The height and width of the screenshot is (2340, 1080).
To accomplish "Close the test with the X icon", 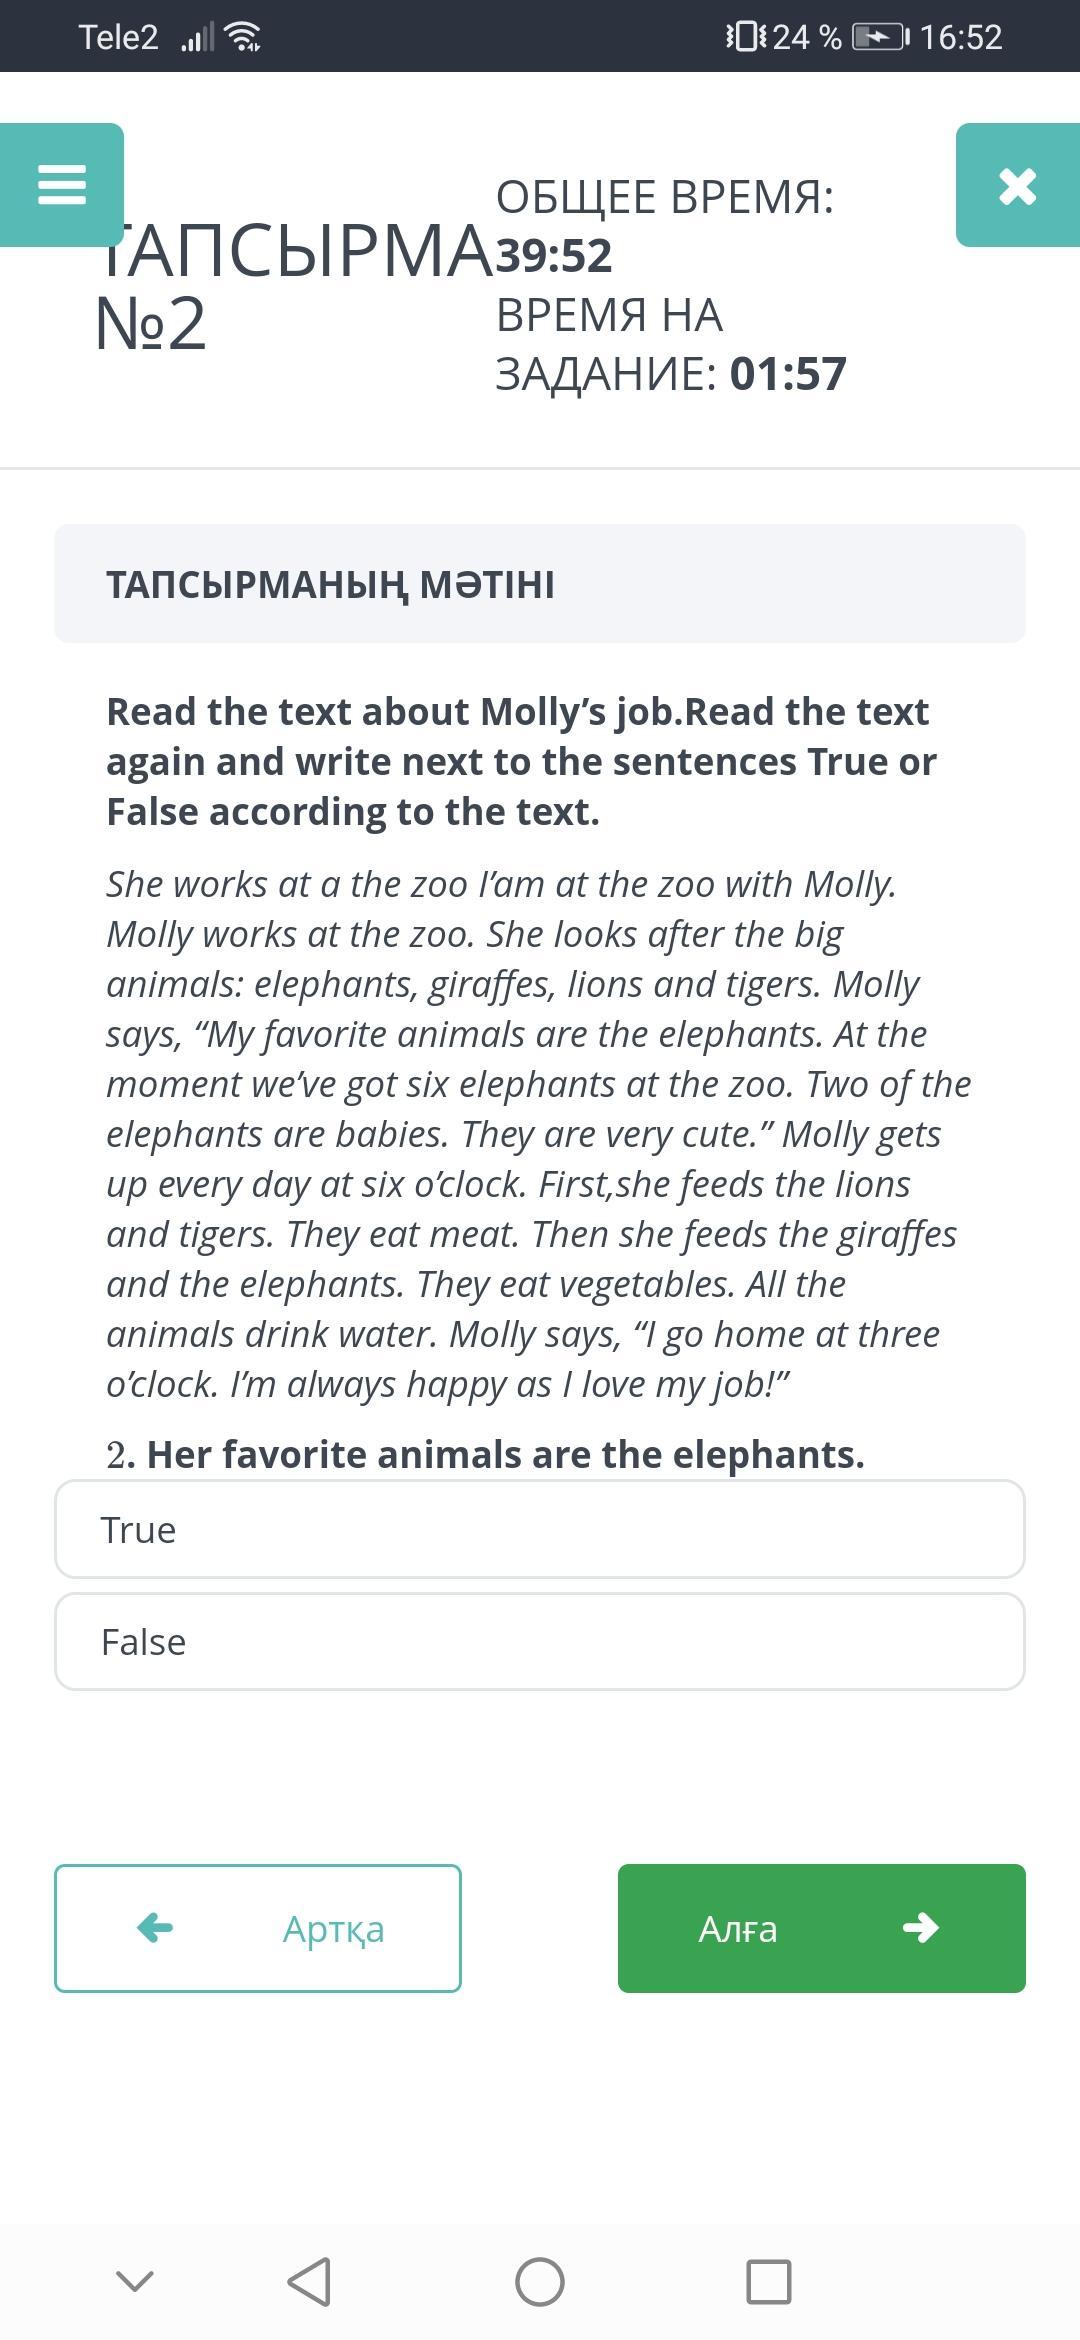I will (x=1018, y=185).
